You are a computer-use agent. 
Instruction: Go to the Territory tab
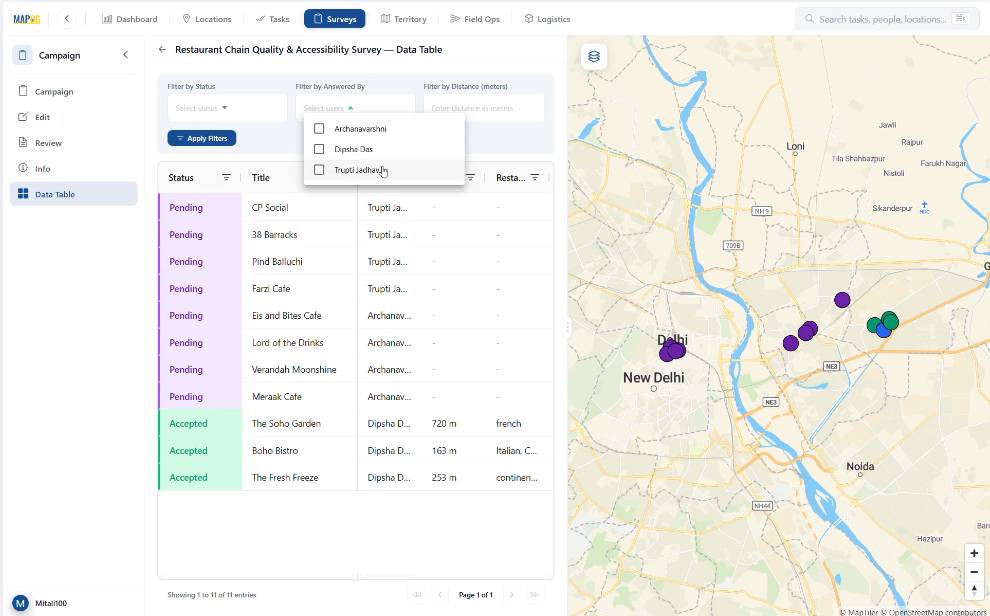403,19
